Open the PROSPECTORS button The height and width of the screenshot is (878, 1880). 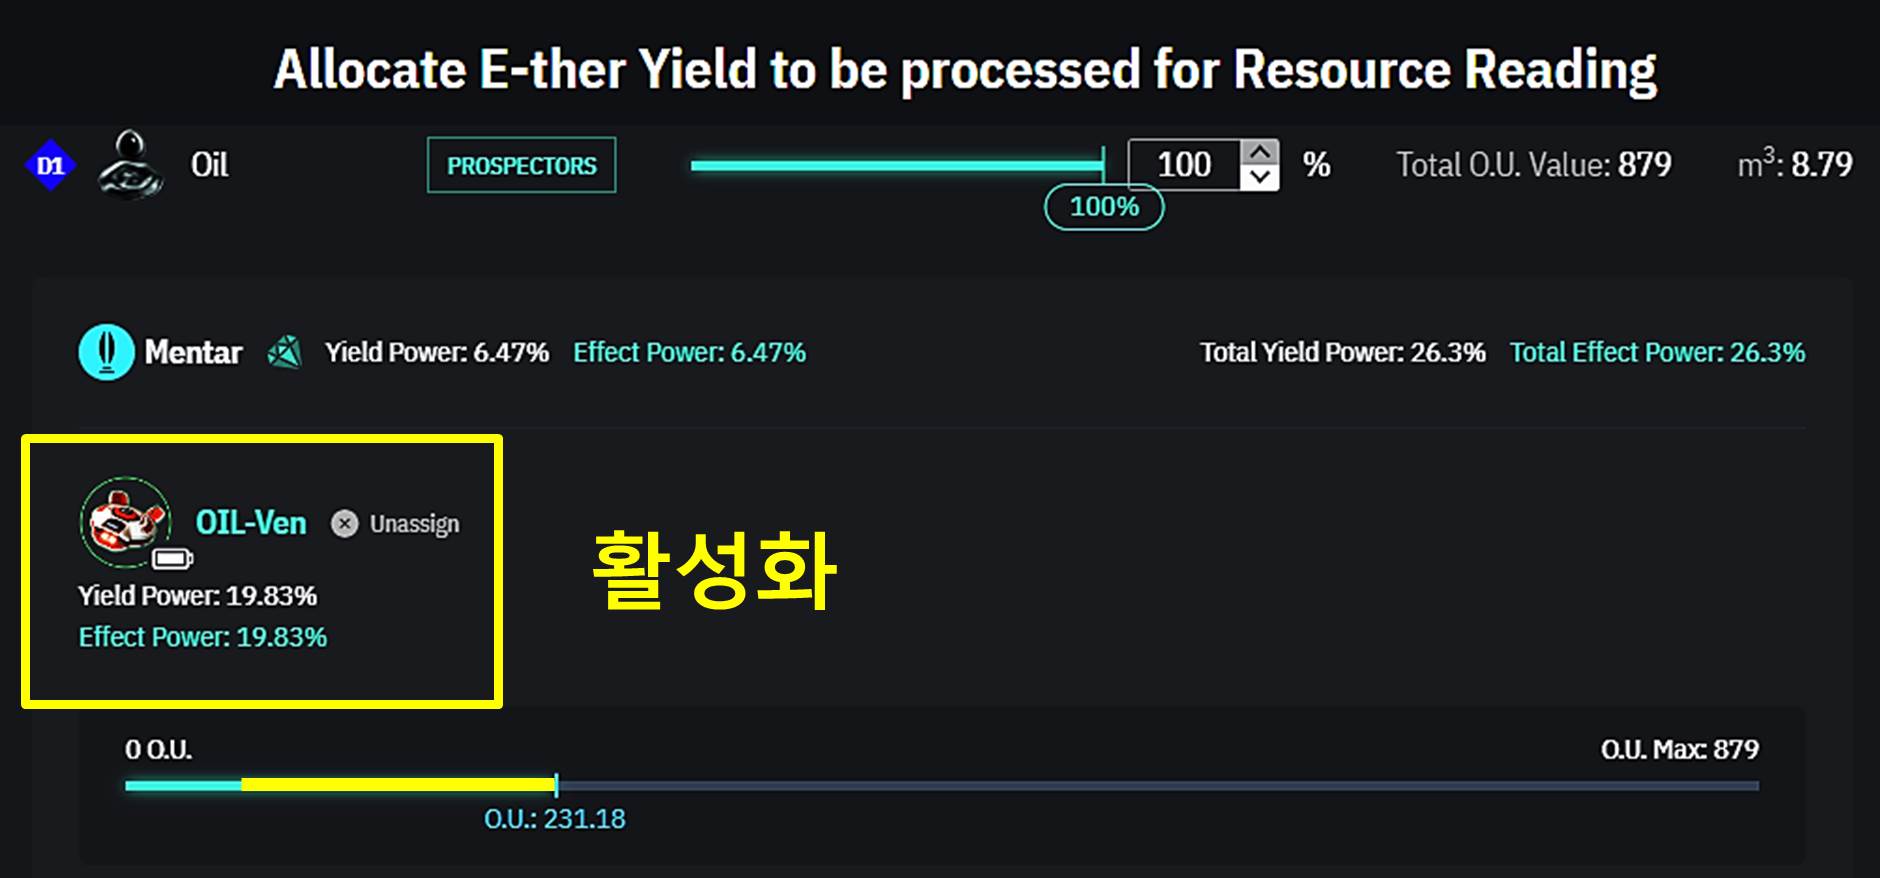(x=521, y=165)
